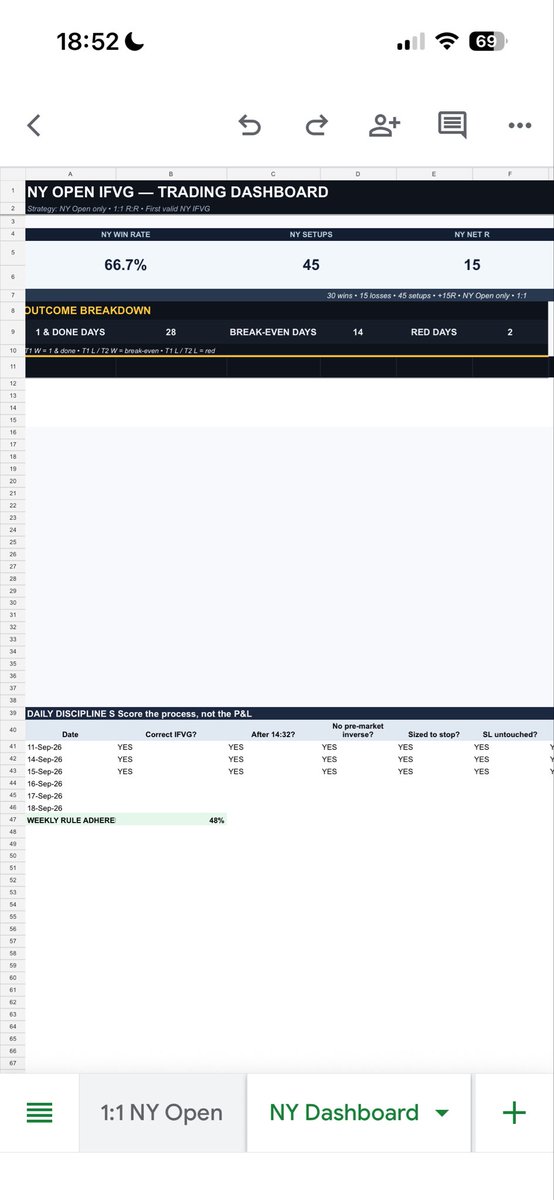
Task: Open the comments icon
Action: coord(452,125)
